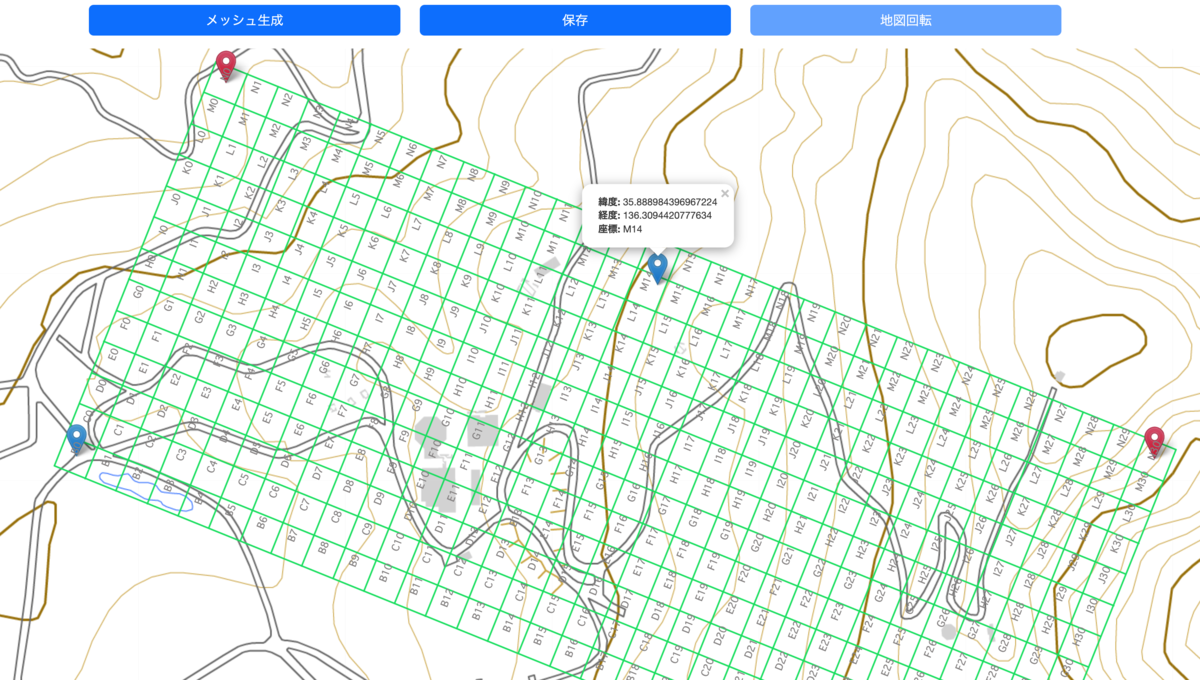Select grid cell E0
This screenshot has height=680, width=1200.
113,354
